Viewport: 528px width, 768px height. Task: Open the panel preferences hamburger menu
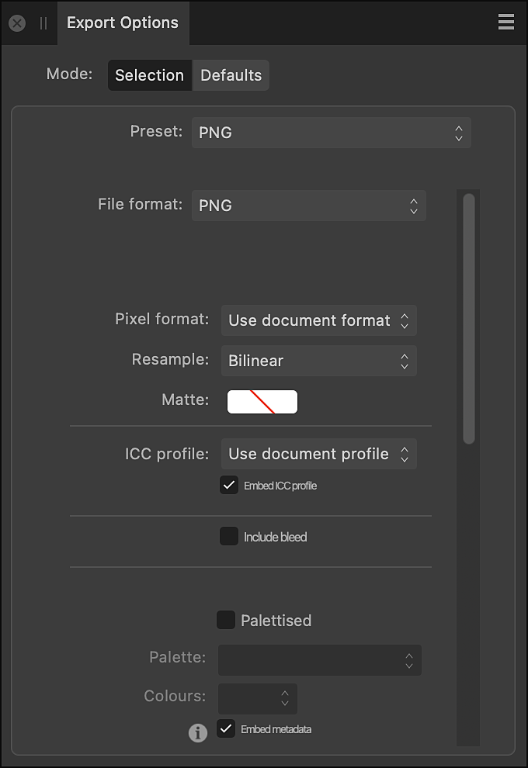(x=506, y=22)
